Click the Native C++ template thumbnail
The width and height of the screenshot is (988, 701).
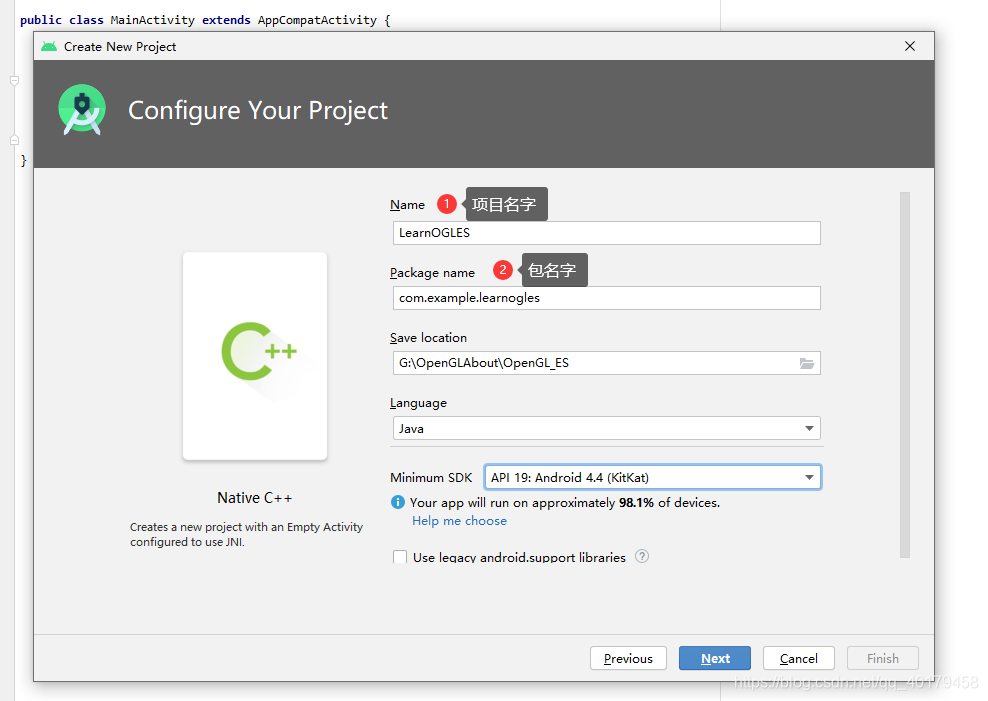tap(255, 356)
